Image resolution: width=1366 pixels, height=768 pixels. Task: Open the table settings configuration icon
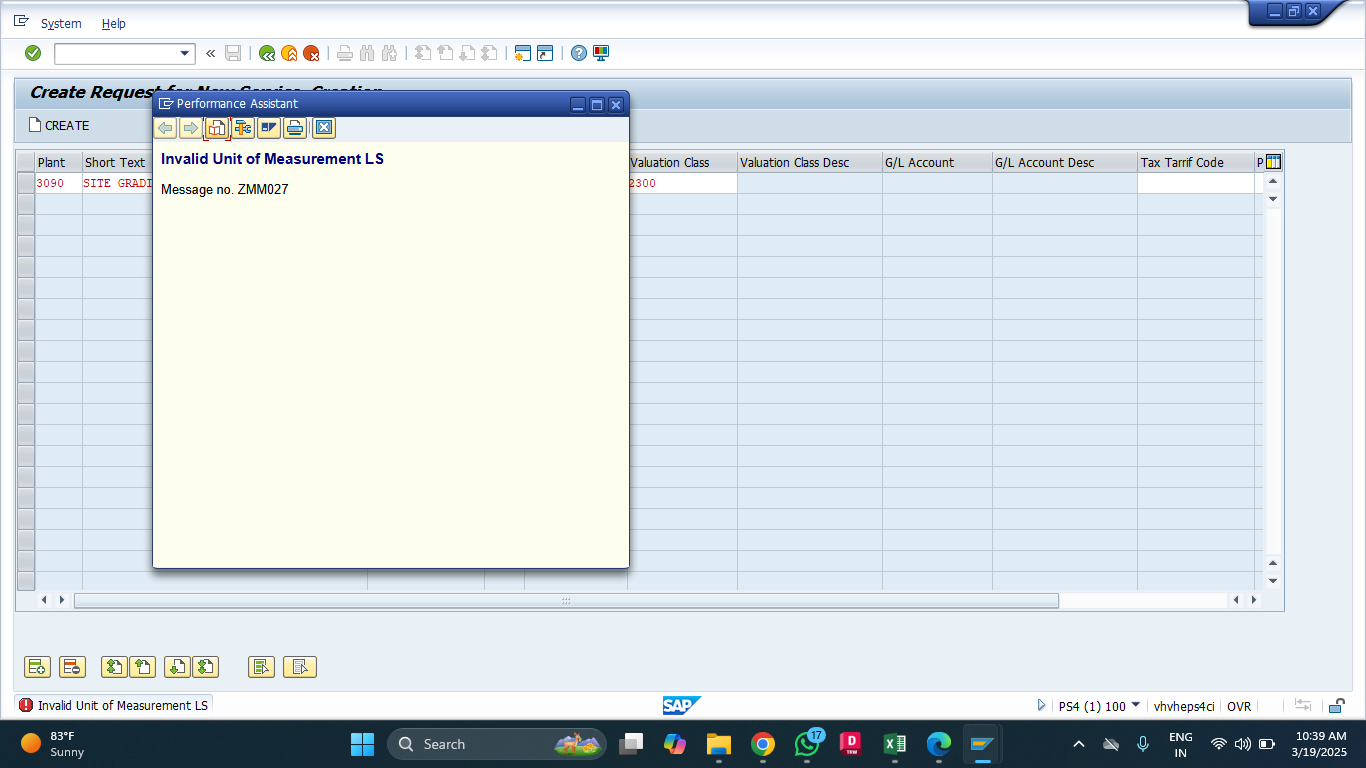pos(1273,162)
